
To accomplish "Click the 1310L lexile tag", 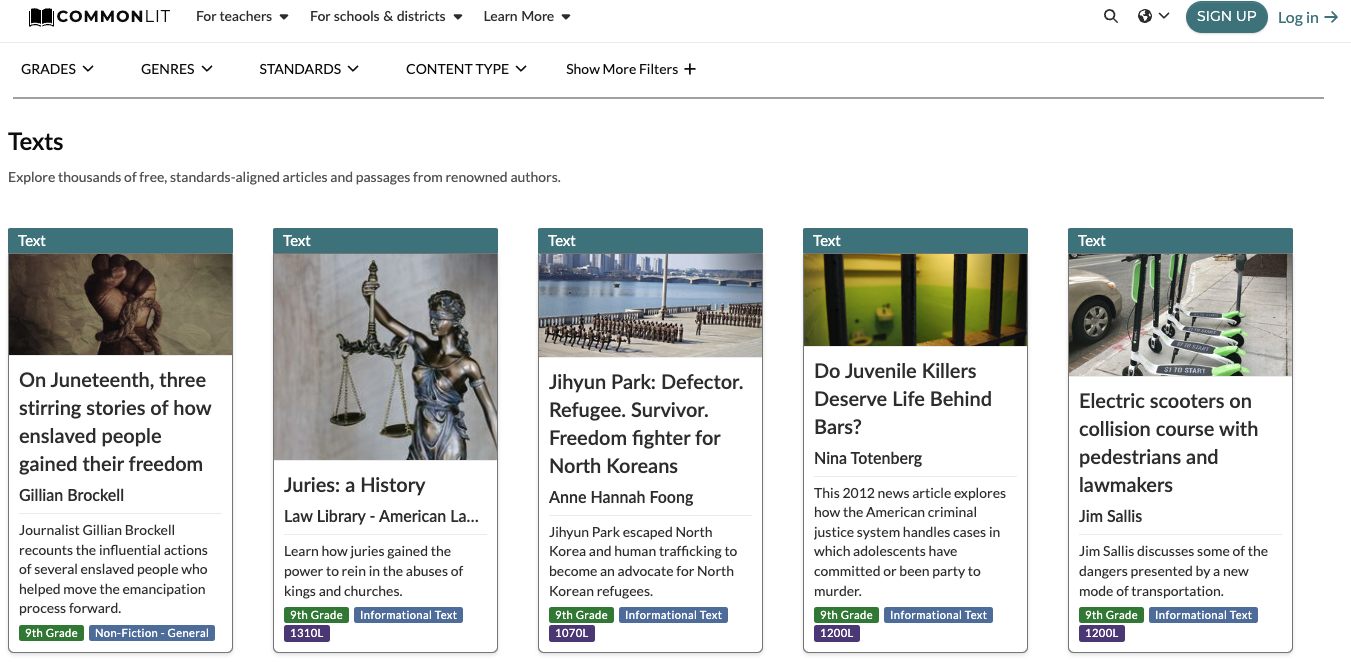I will (x=307, y=633).
